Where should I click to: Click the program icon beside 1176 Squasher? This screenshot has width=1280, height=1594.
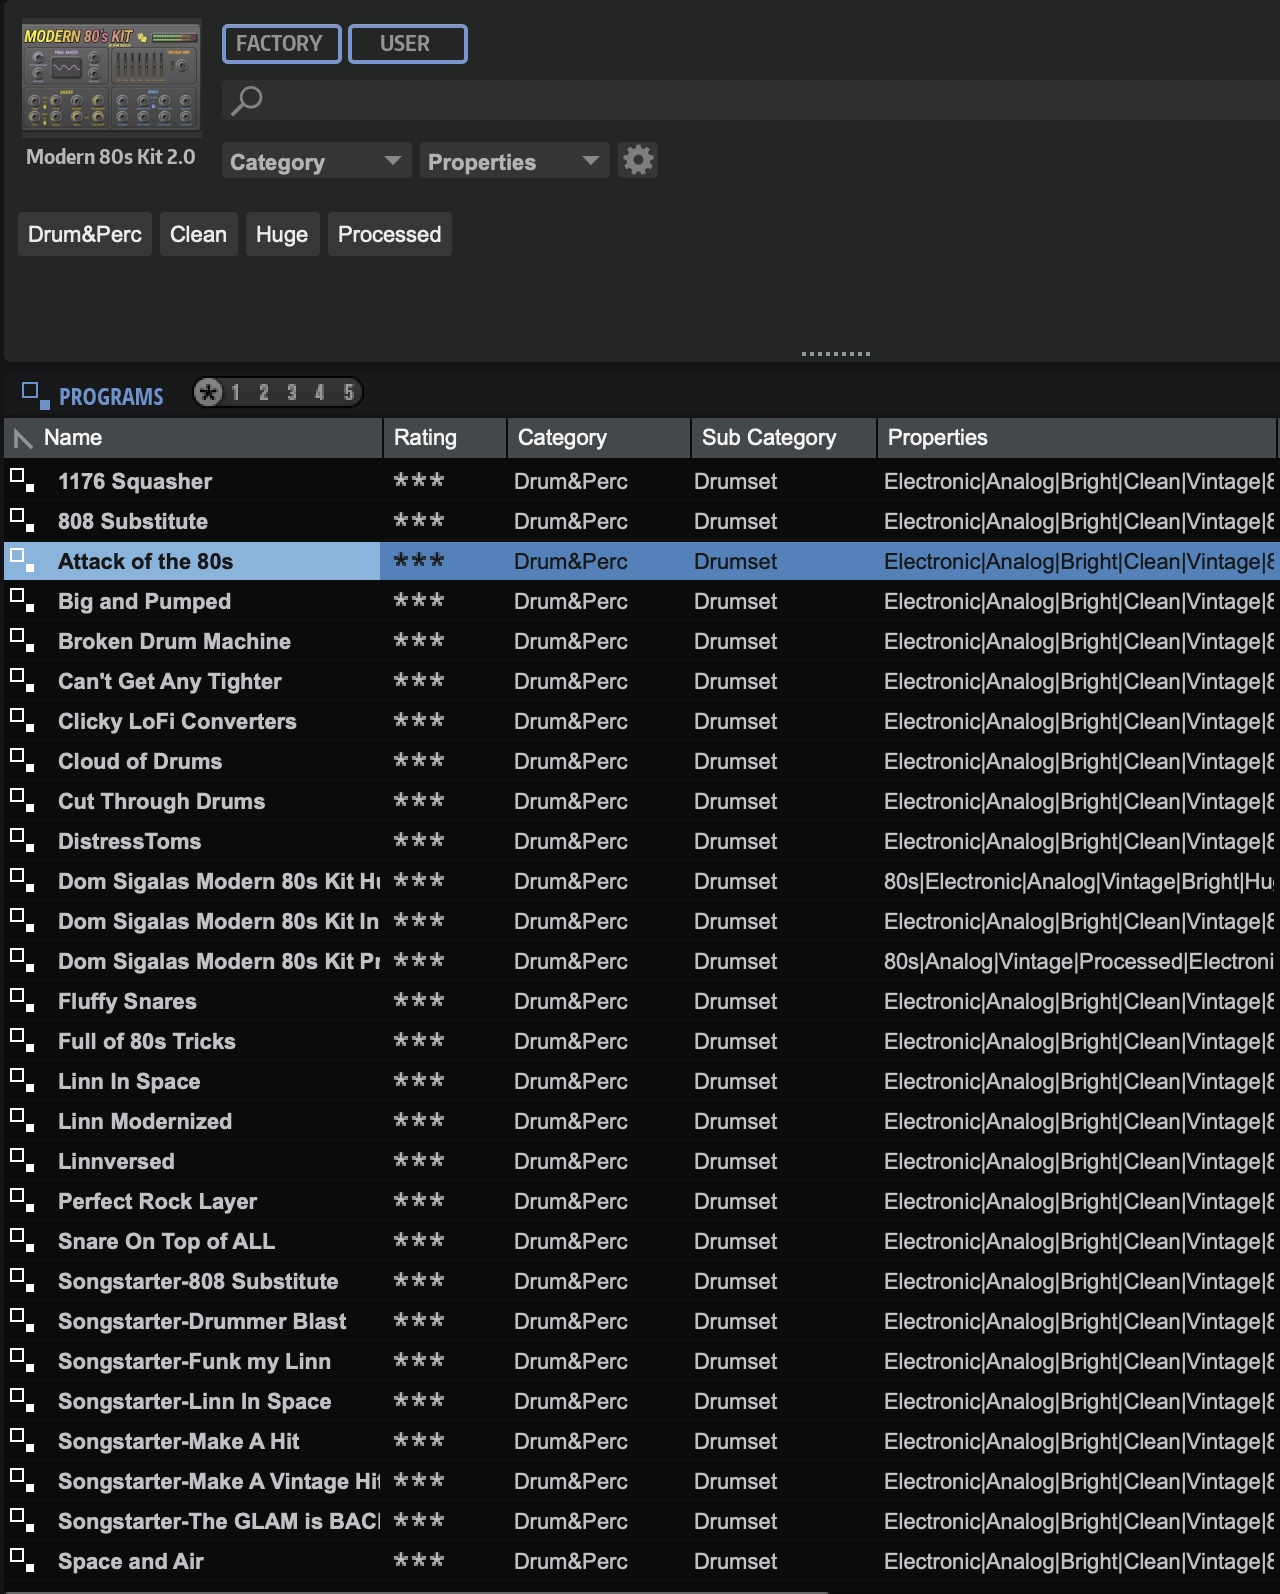click(x=22, y=481)
